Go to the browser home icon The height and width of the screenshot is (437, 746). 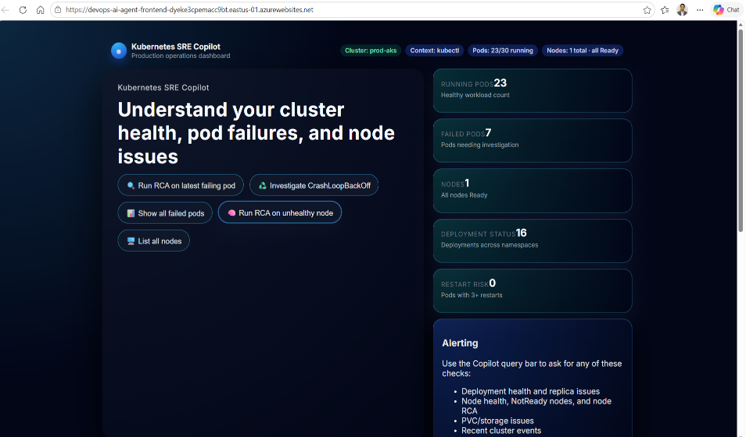click(40, 10)
